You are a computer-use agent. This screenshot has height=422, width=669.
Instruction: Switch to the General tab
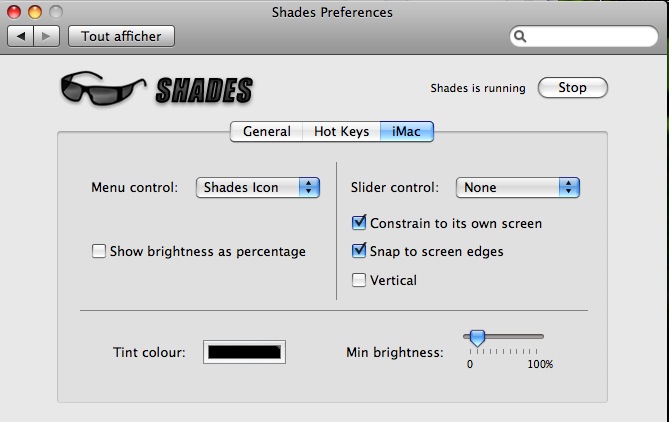[x=266, y=131]
